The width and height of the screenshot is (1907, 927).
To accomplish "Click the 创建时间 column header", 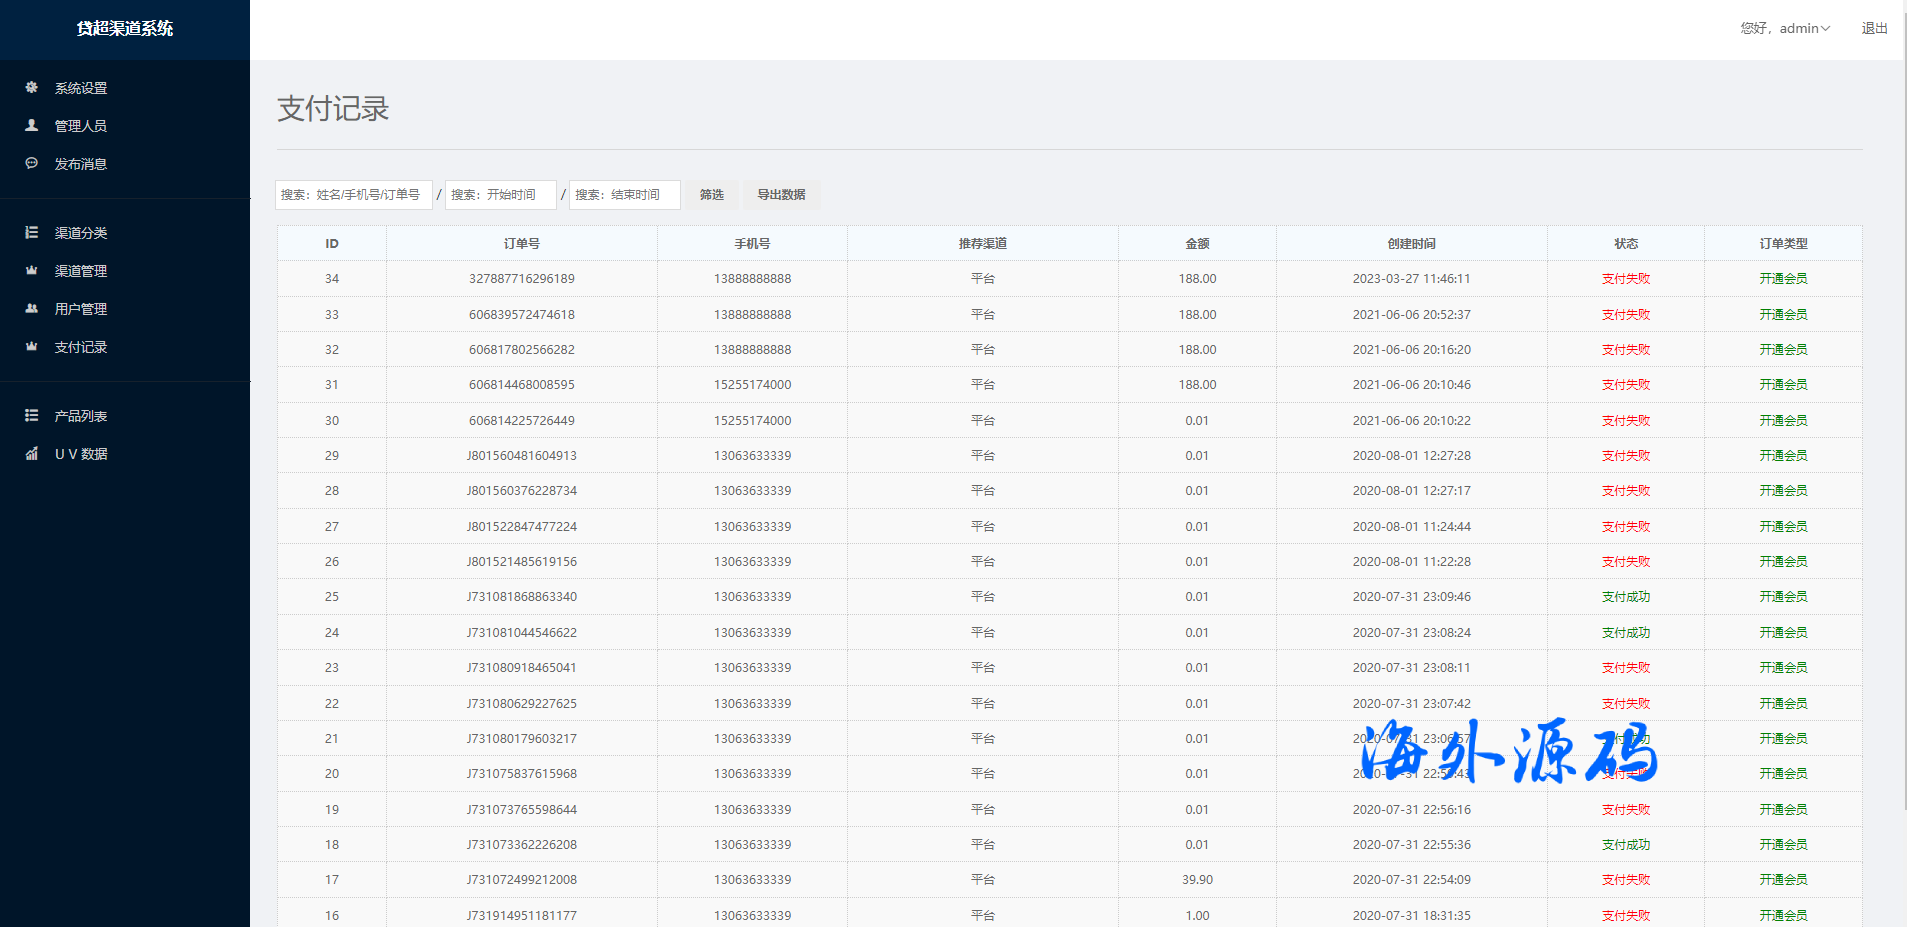I will pos(1411,244).
